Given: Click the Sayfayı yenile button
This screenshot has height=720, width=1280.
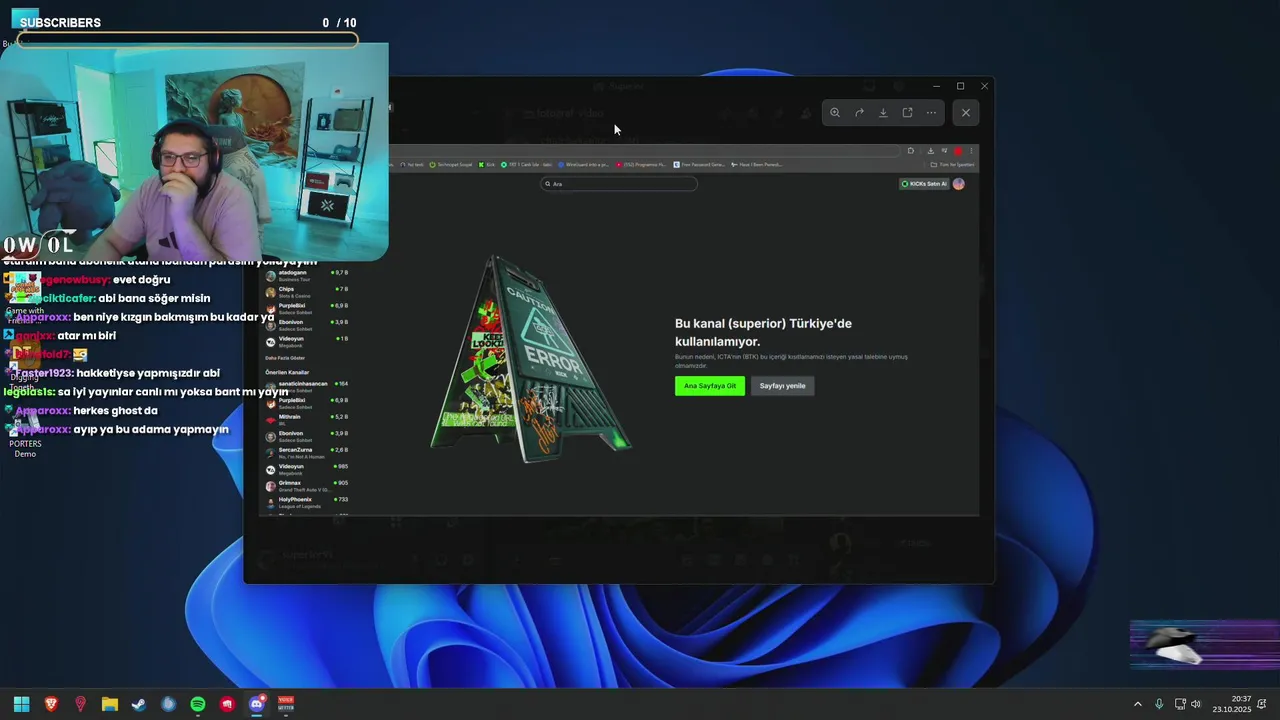Looking at the screenshot, I should click(x=782, y=386).
